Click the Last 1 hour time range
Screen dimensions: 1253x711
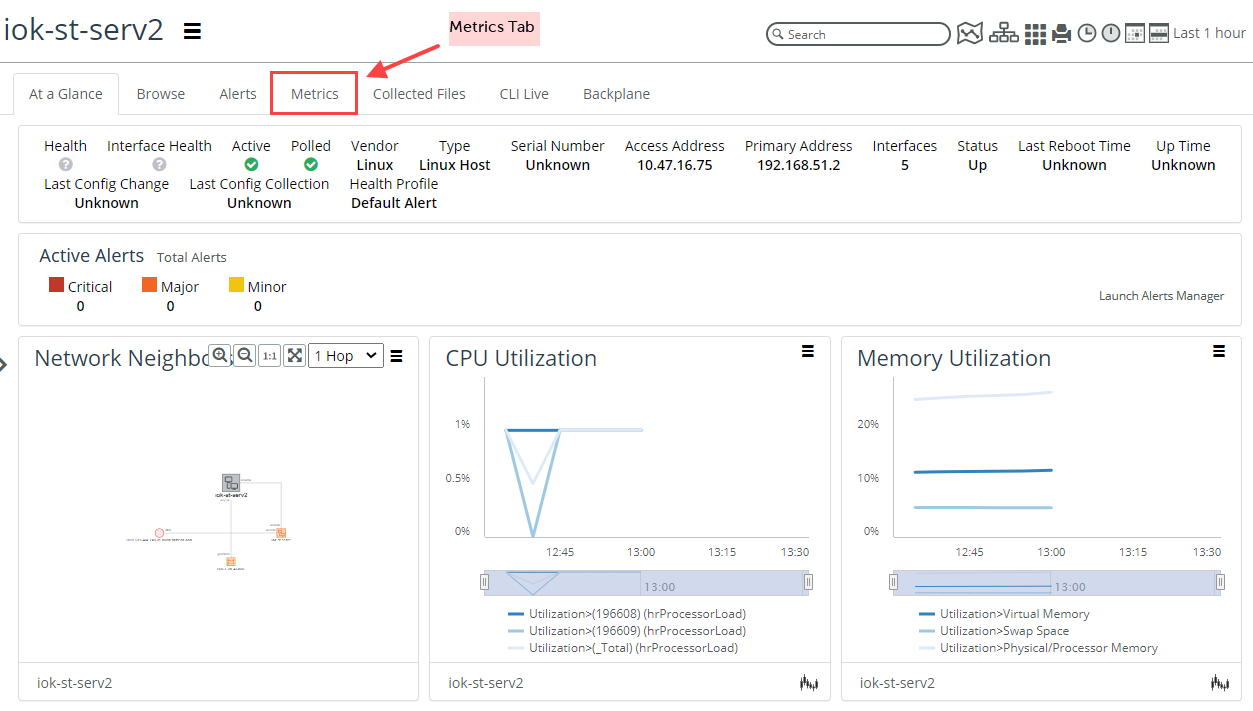point(1209,33)
